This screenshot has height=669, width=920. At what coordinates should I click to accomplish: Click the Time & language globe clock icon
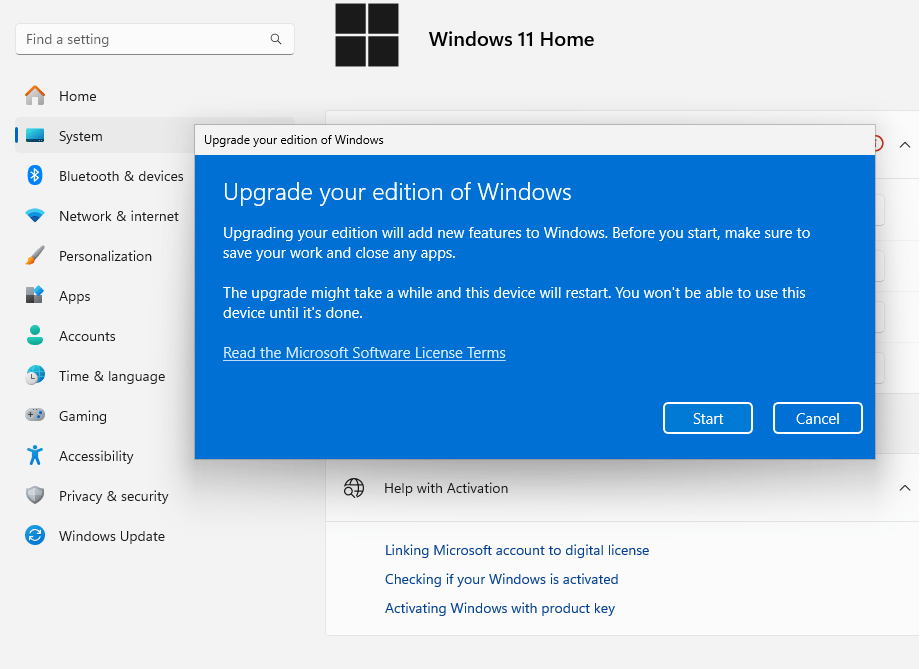point(35,375)
